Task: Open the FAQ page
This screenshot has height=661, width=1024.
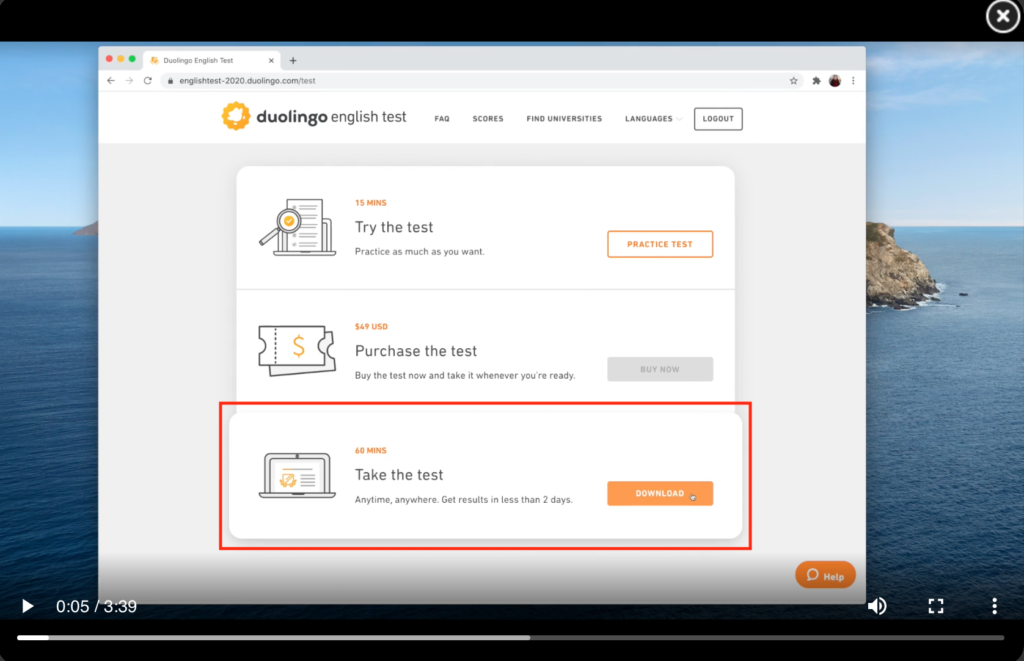Action: 441,119
